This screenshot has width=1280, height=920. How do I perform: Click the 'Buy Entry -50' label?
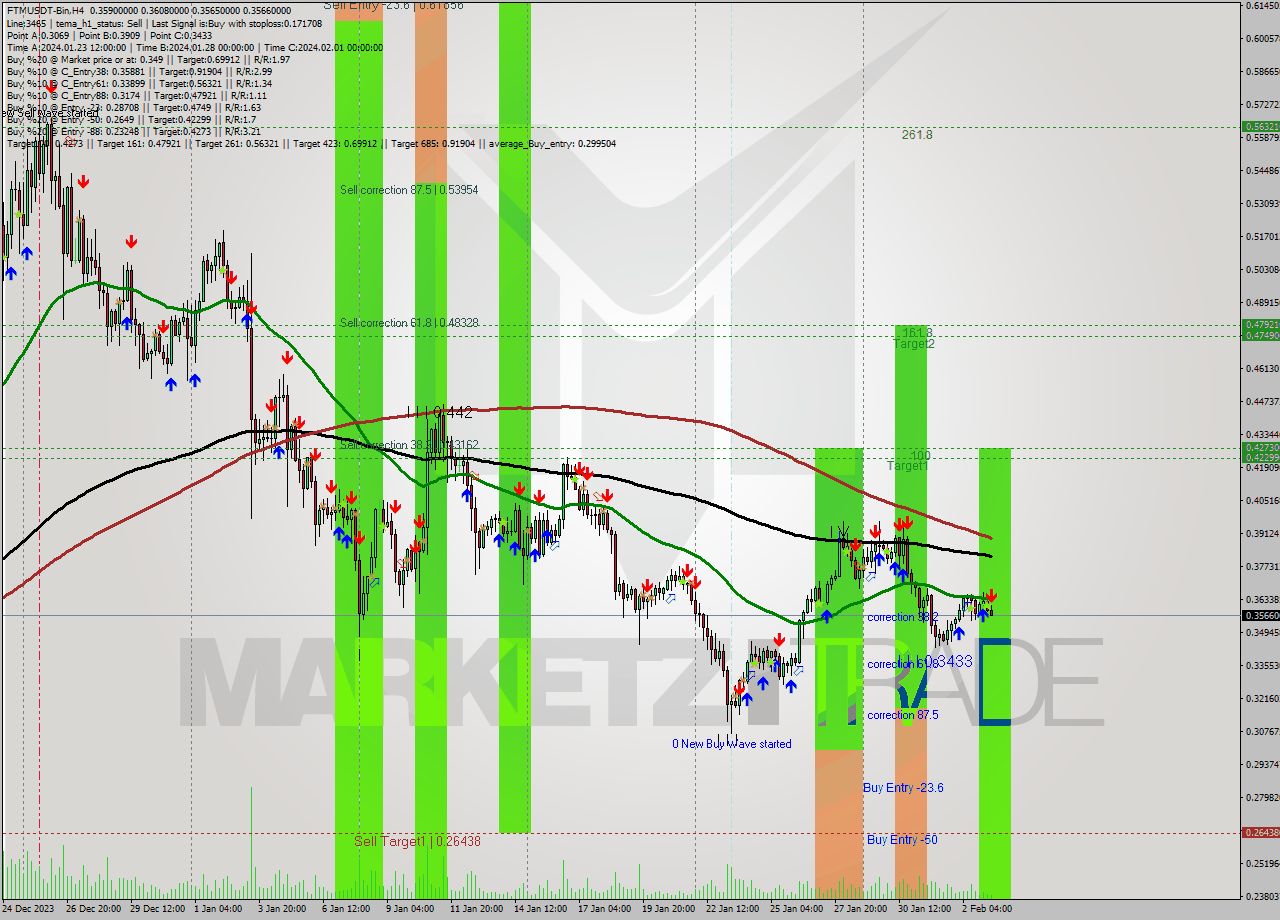click(x=902, y=839)
